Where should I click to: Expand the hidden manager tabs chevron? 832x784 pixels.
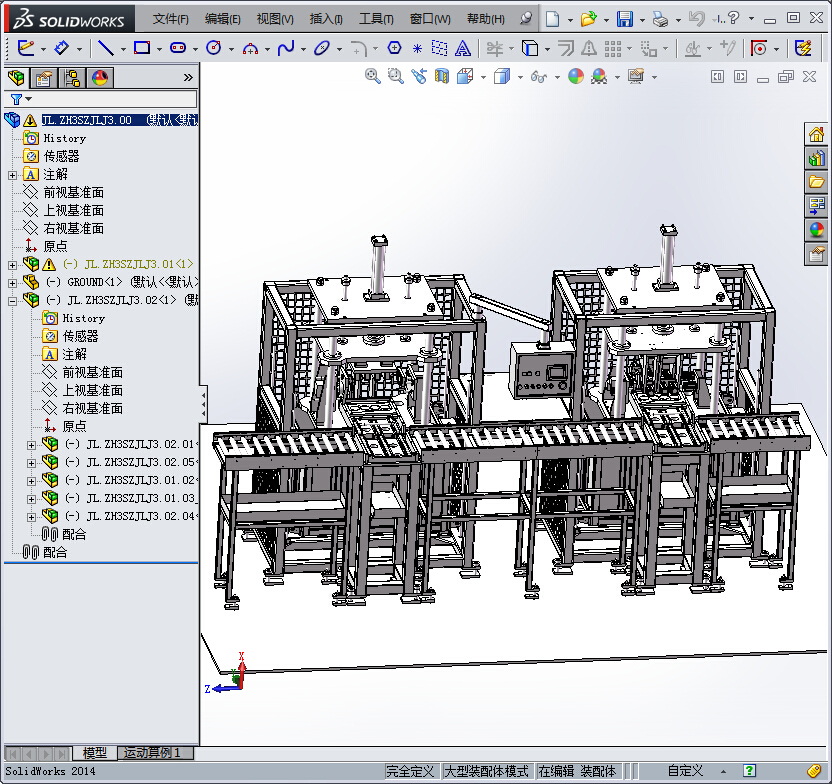[188, 78]
